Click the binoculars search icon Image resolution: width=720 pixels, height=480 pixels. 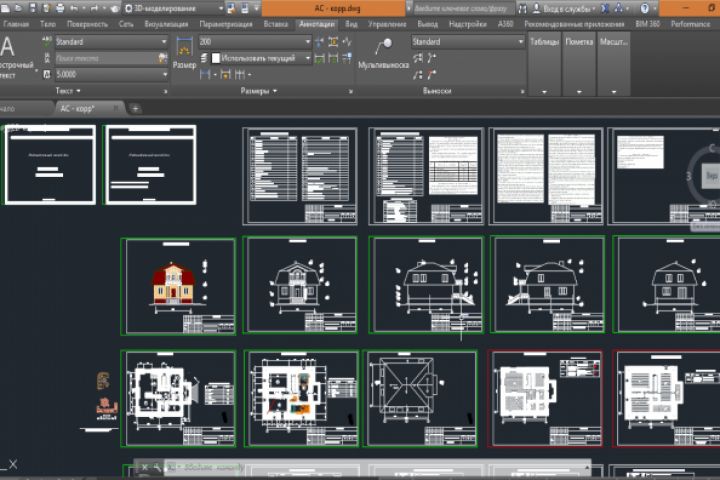click(523, 8)
